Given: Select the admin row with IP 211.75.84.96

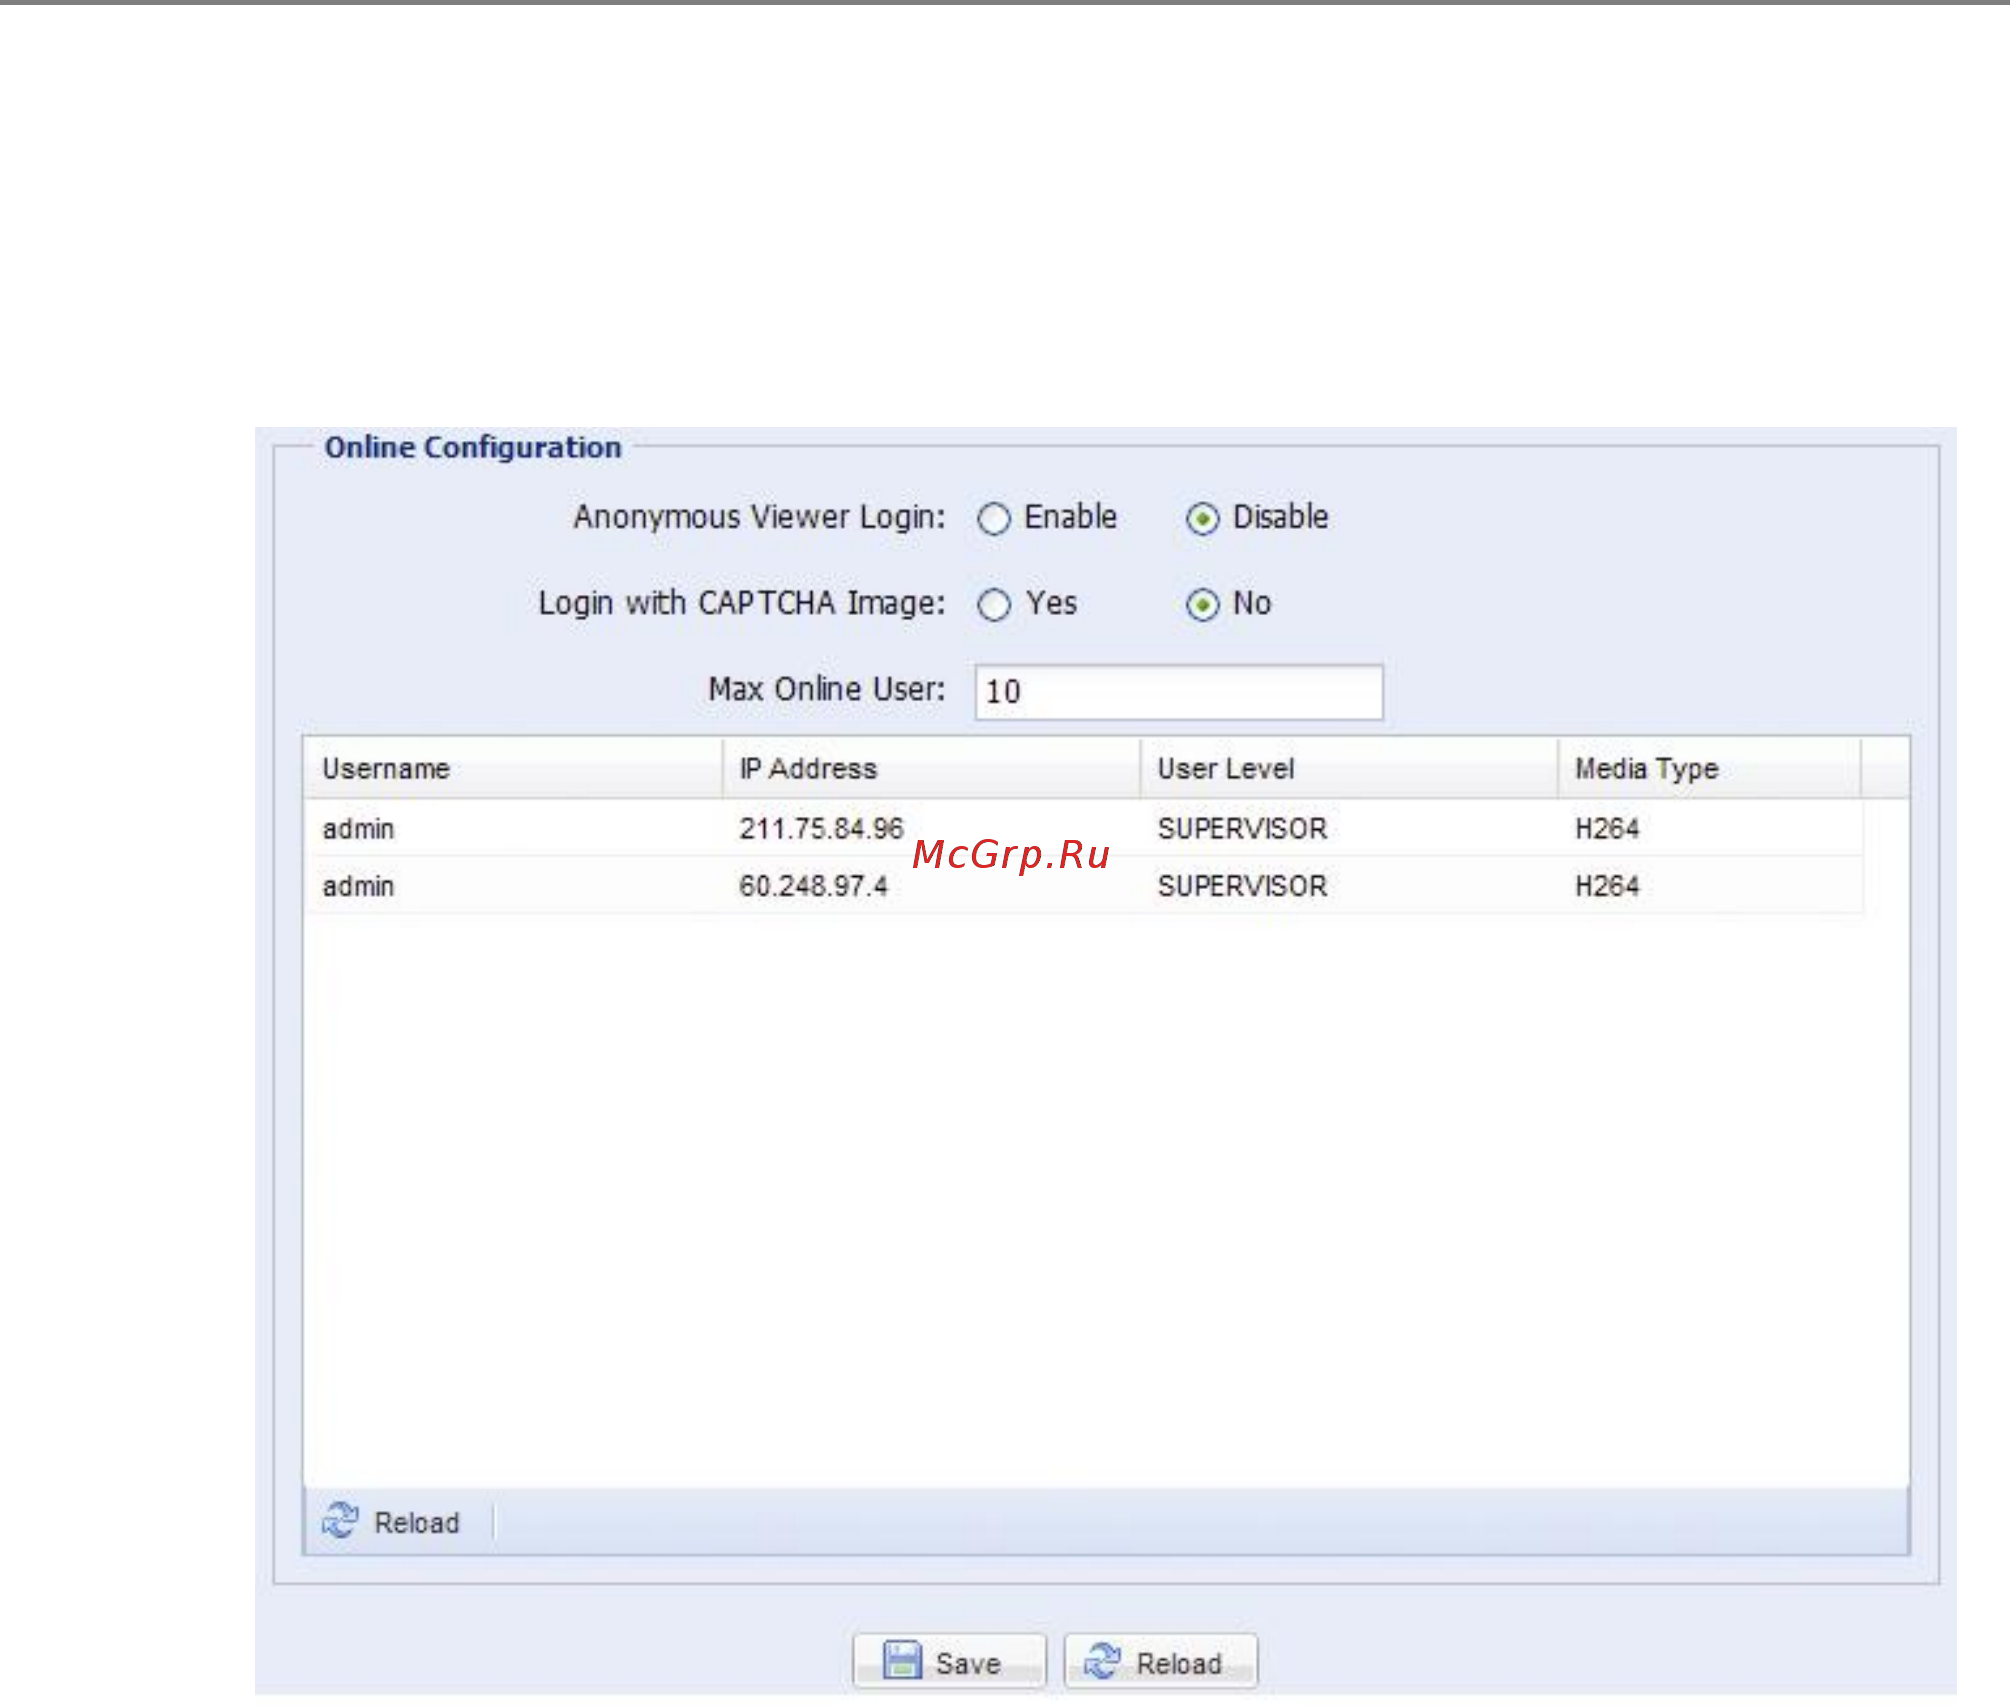Looking at the screenshot, I should coord(1084,828).
